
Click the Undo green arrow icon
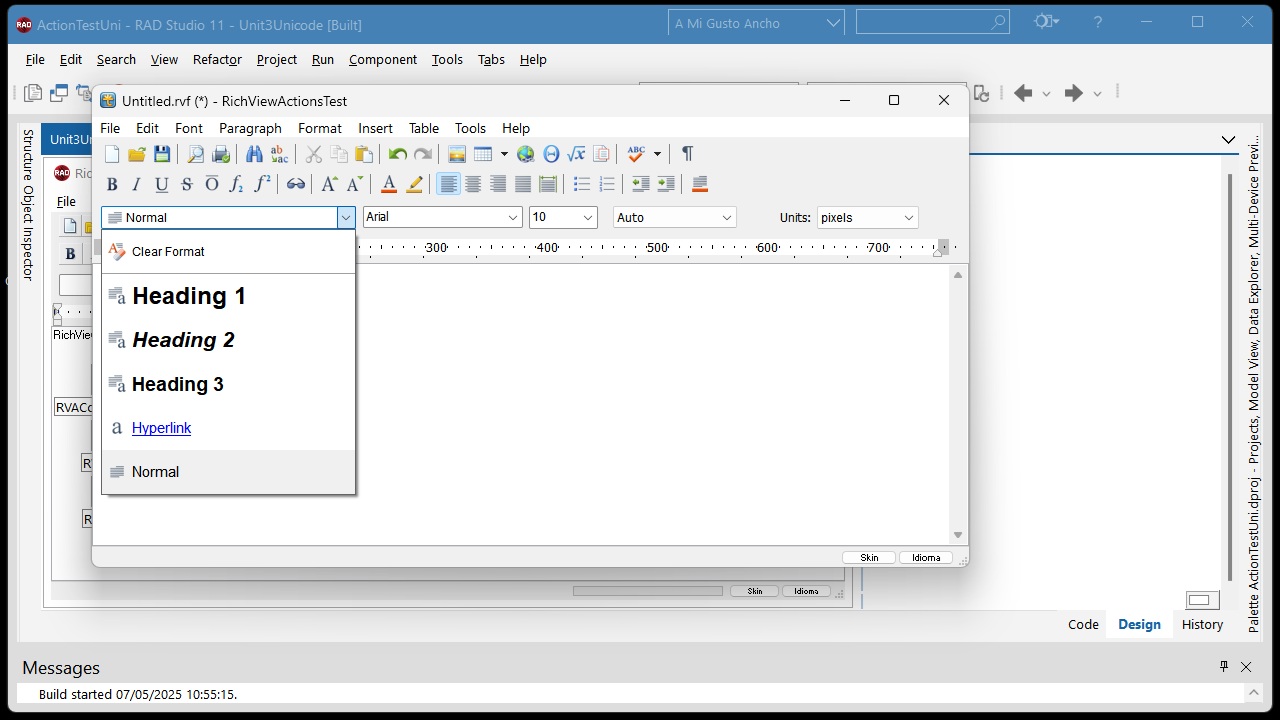pyautogui.click(x=398, y=154)
